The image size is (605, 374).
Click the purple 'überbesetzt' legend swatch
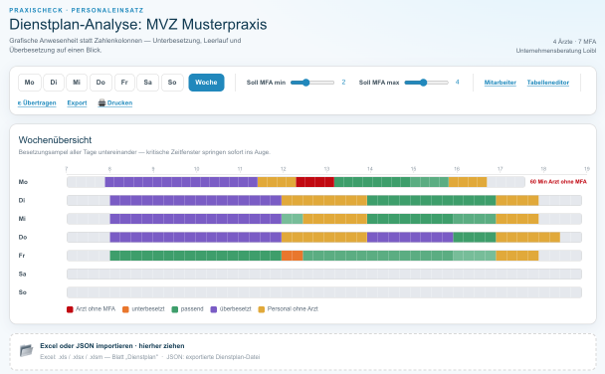point(213,309)
